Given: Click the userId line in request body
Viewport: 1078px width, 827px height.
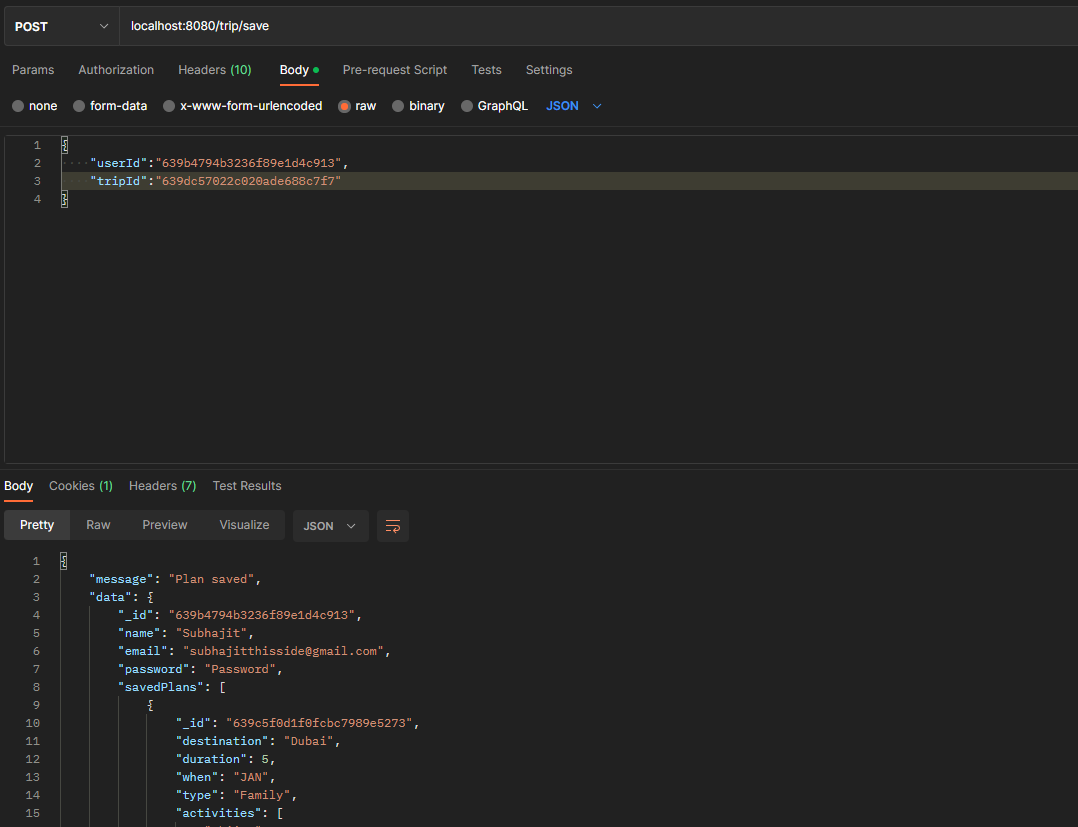Looking at the screenshot, I should 569,163.
